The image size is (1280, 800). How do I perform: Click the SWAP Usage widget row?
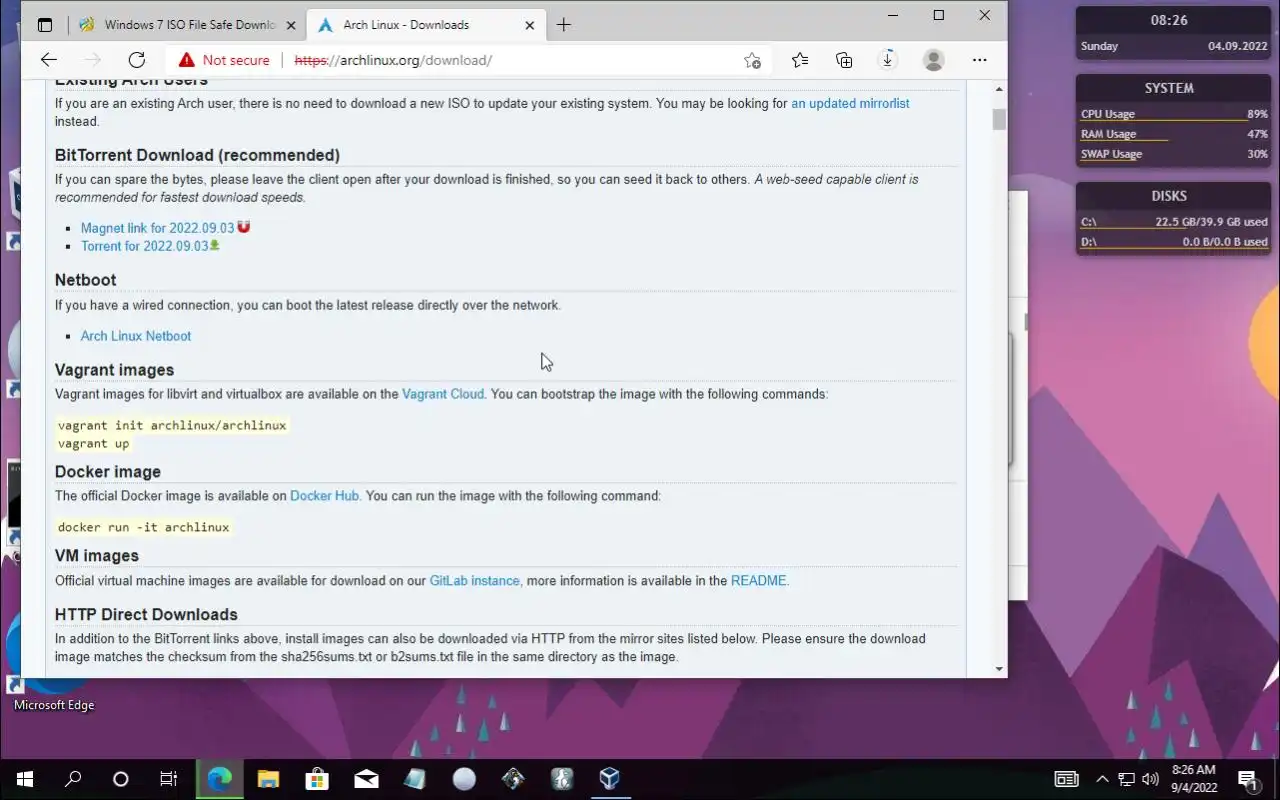(1174, 154)
